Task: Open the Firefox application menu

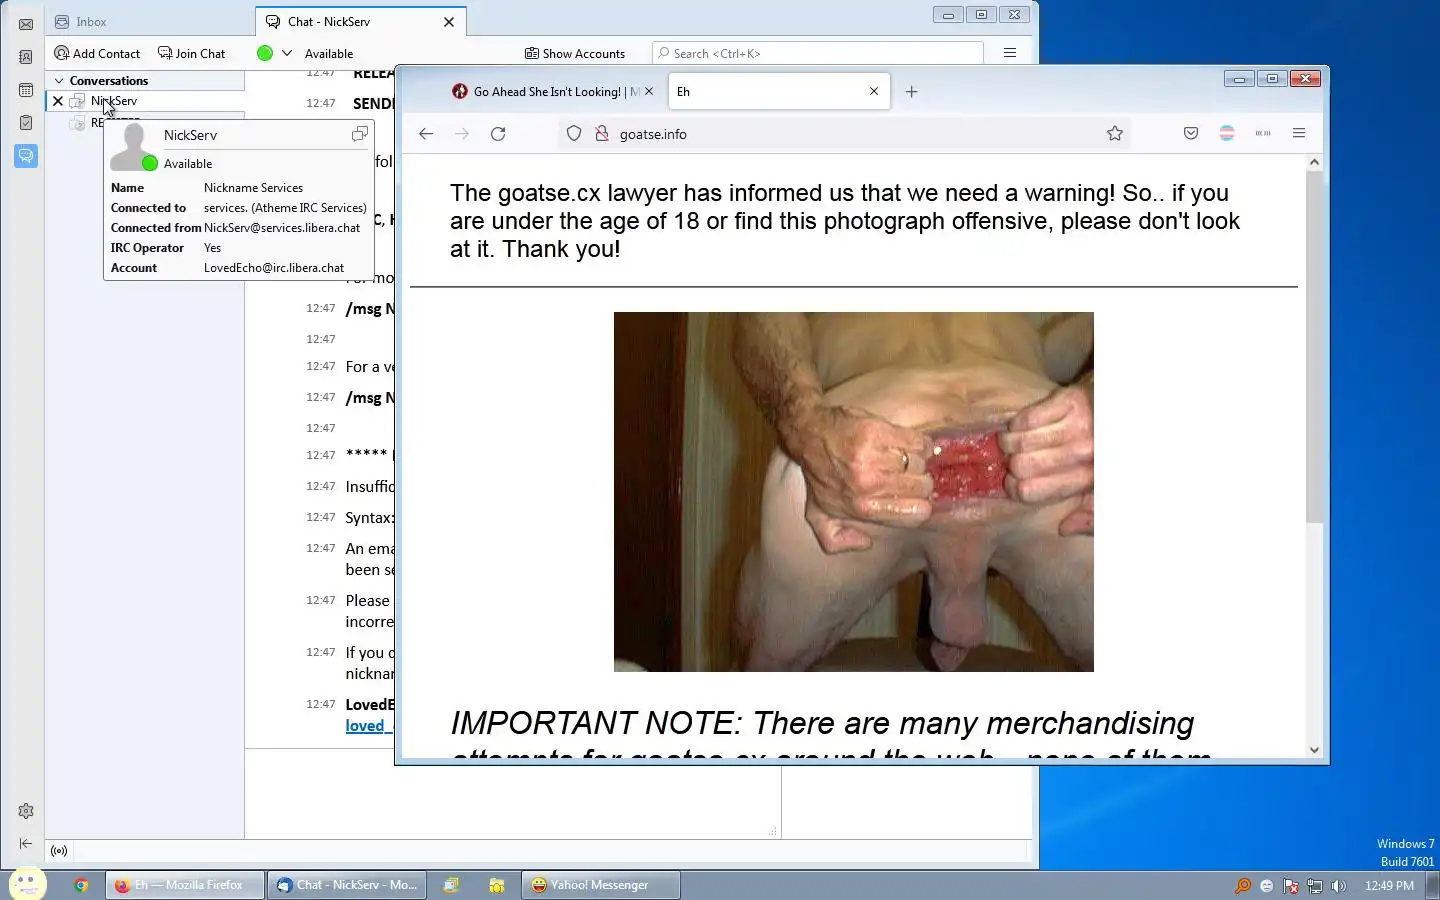Action: pos(1299,133)
